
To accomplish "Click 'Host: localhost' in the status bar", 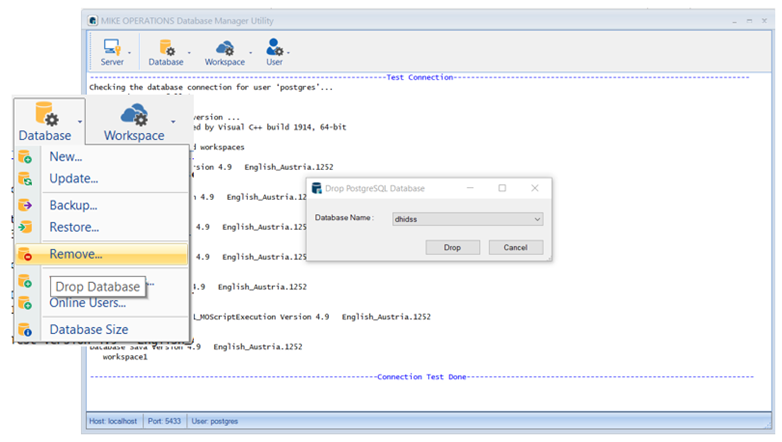I will pyautogui.click(x=113, y=421).
